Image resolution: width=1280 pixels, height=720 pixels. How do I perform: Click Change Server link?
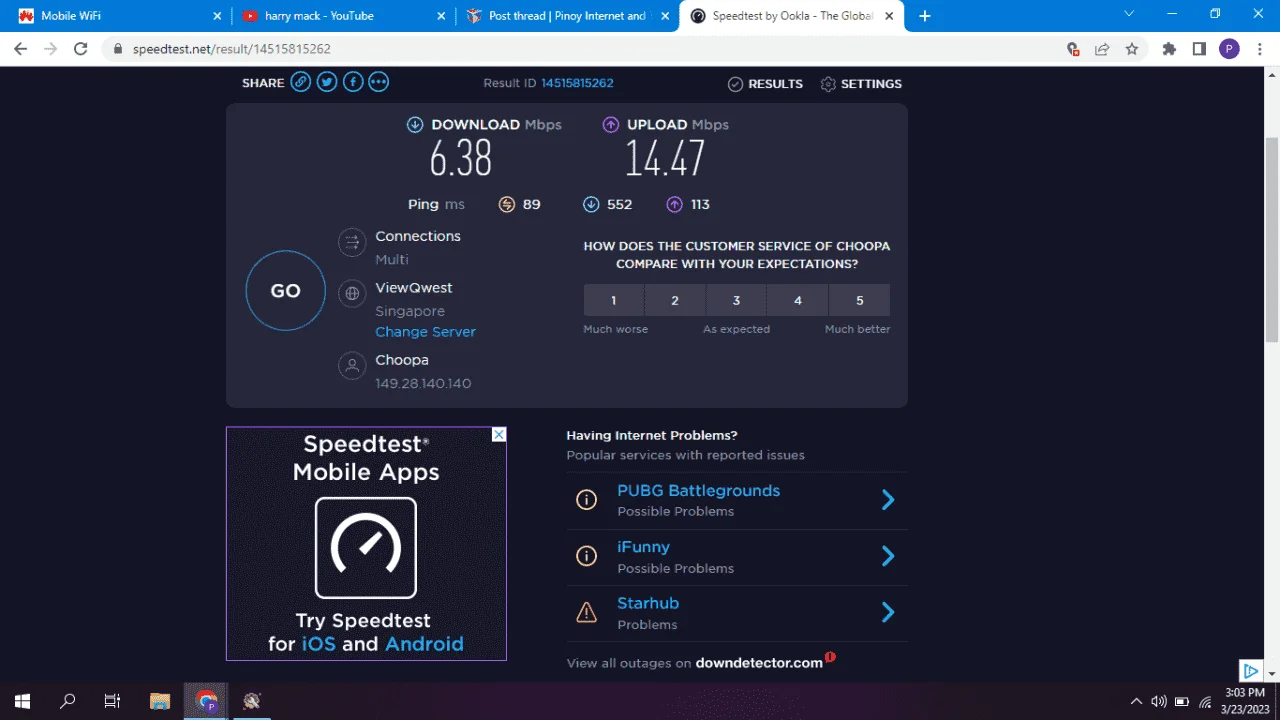click(425, 332)
